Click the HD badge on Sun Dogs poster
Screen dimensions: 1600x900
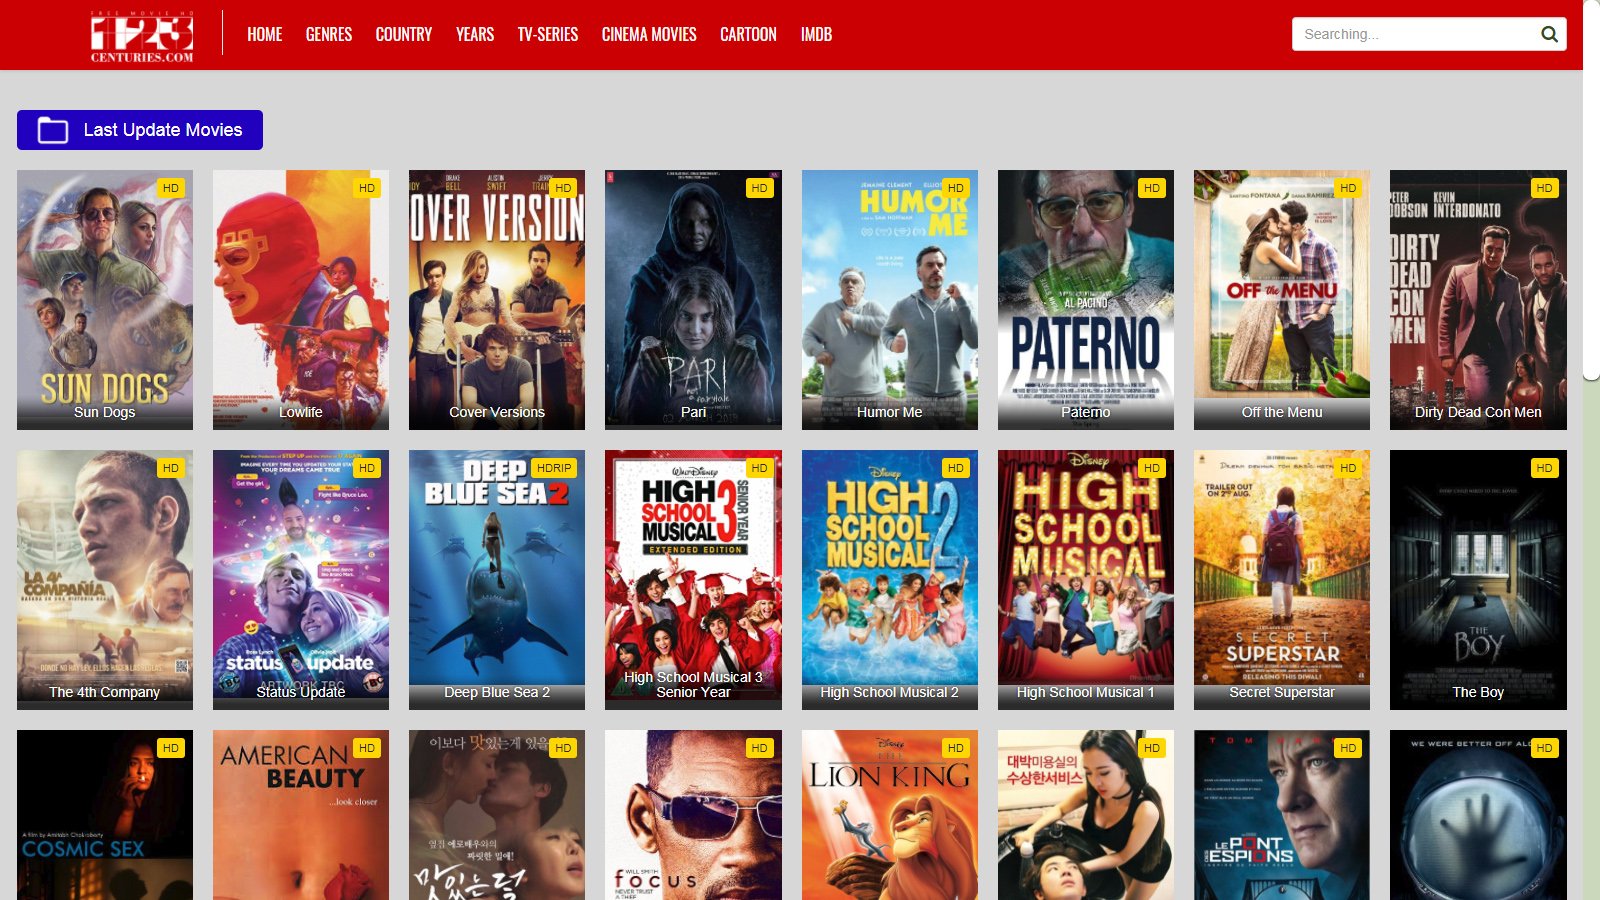(x=171, y=188)
